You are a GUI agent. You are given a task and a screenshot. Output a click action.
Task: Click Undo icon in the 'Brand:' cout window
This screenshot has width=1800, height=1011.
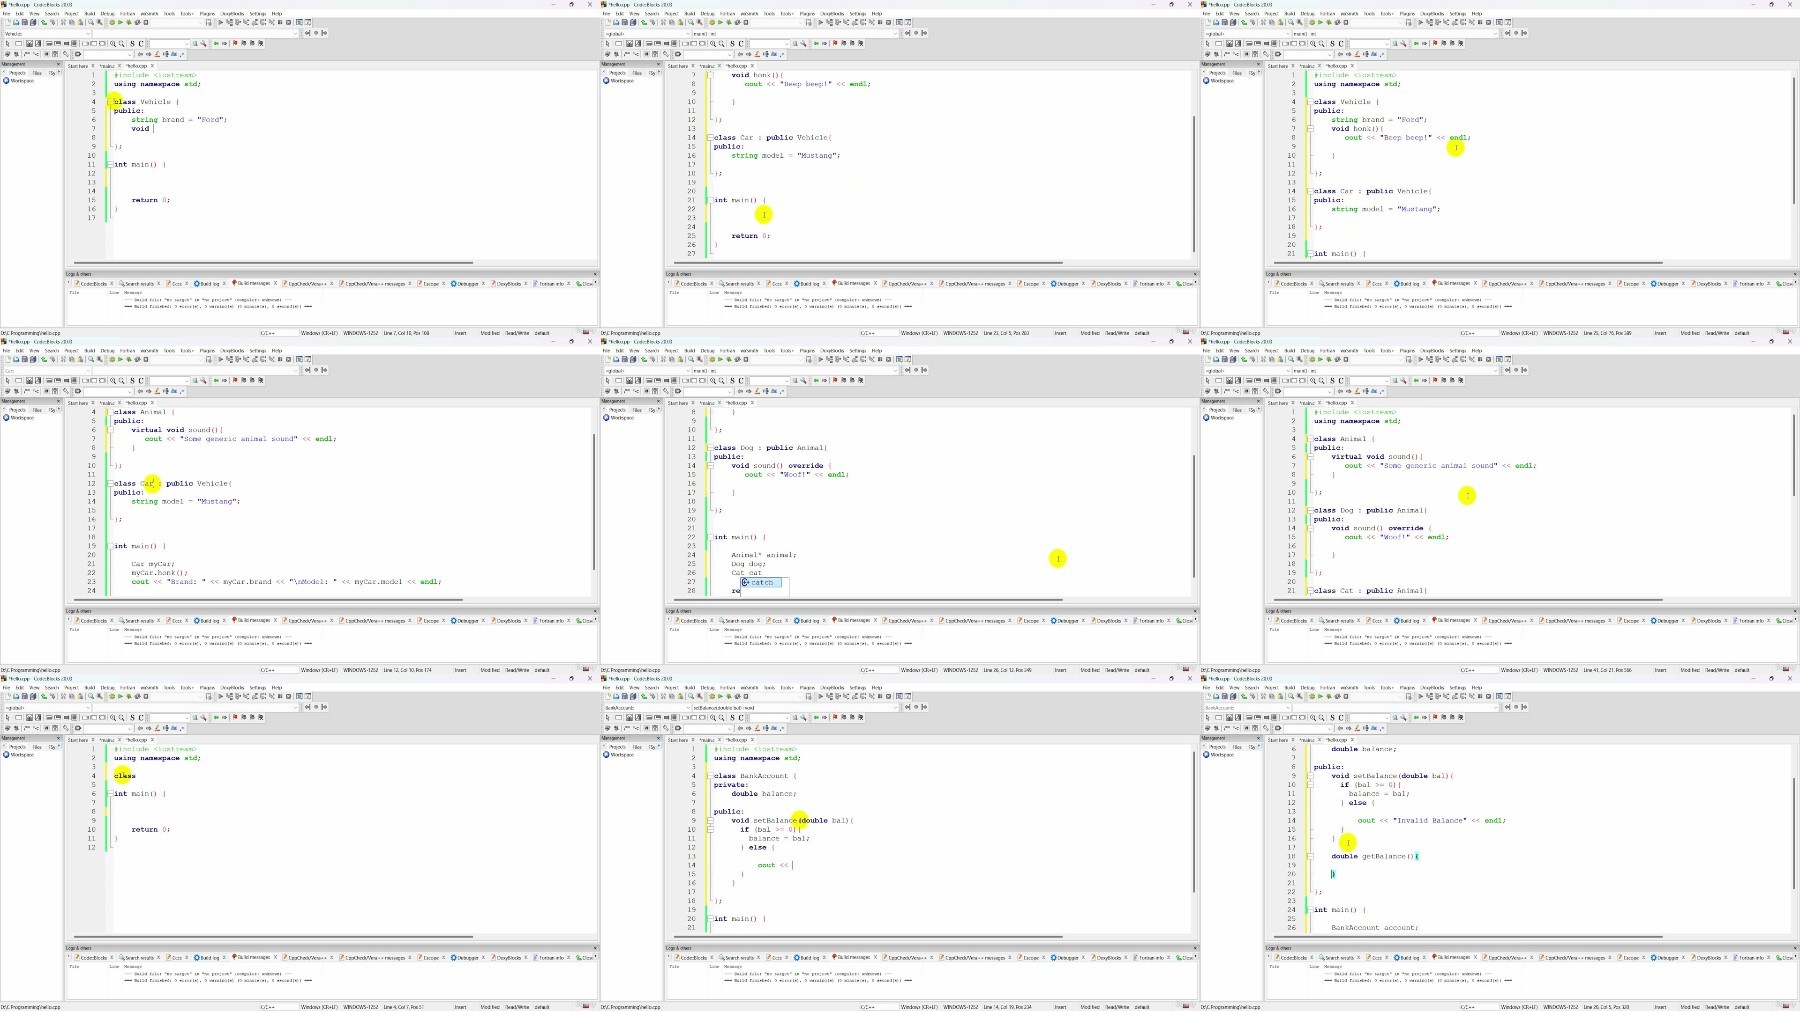tap(44, 359)
